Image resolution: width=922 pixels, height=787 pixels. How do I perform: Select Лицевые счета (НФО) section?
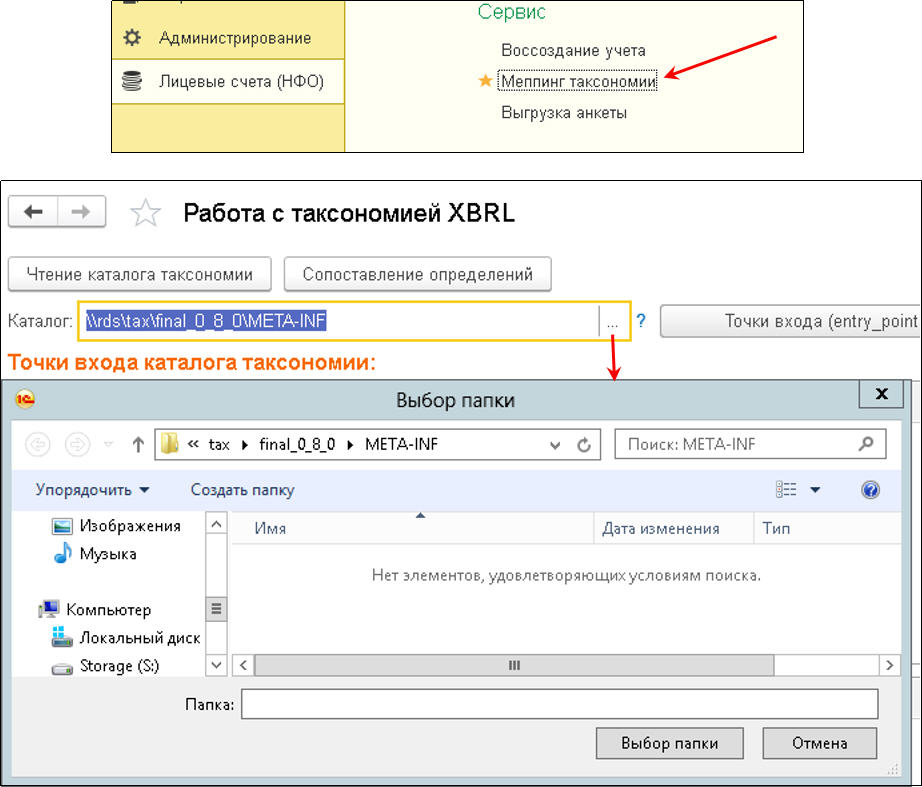click(x=240, y=81)
